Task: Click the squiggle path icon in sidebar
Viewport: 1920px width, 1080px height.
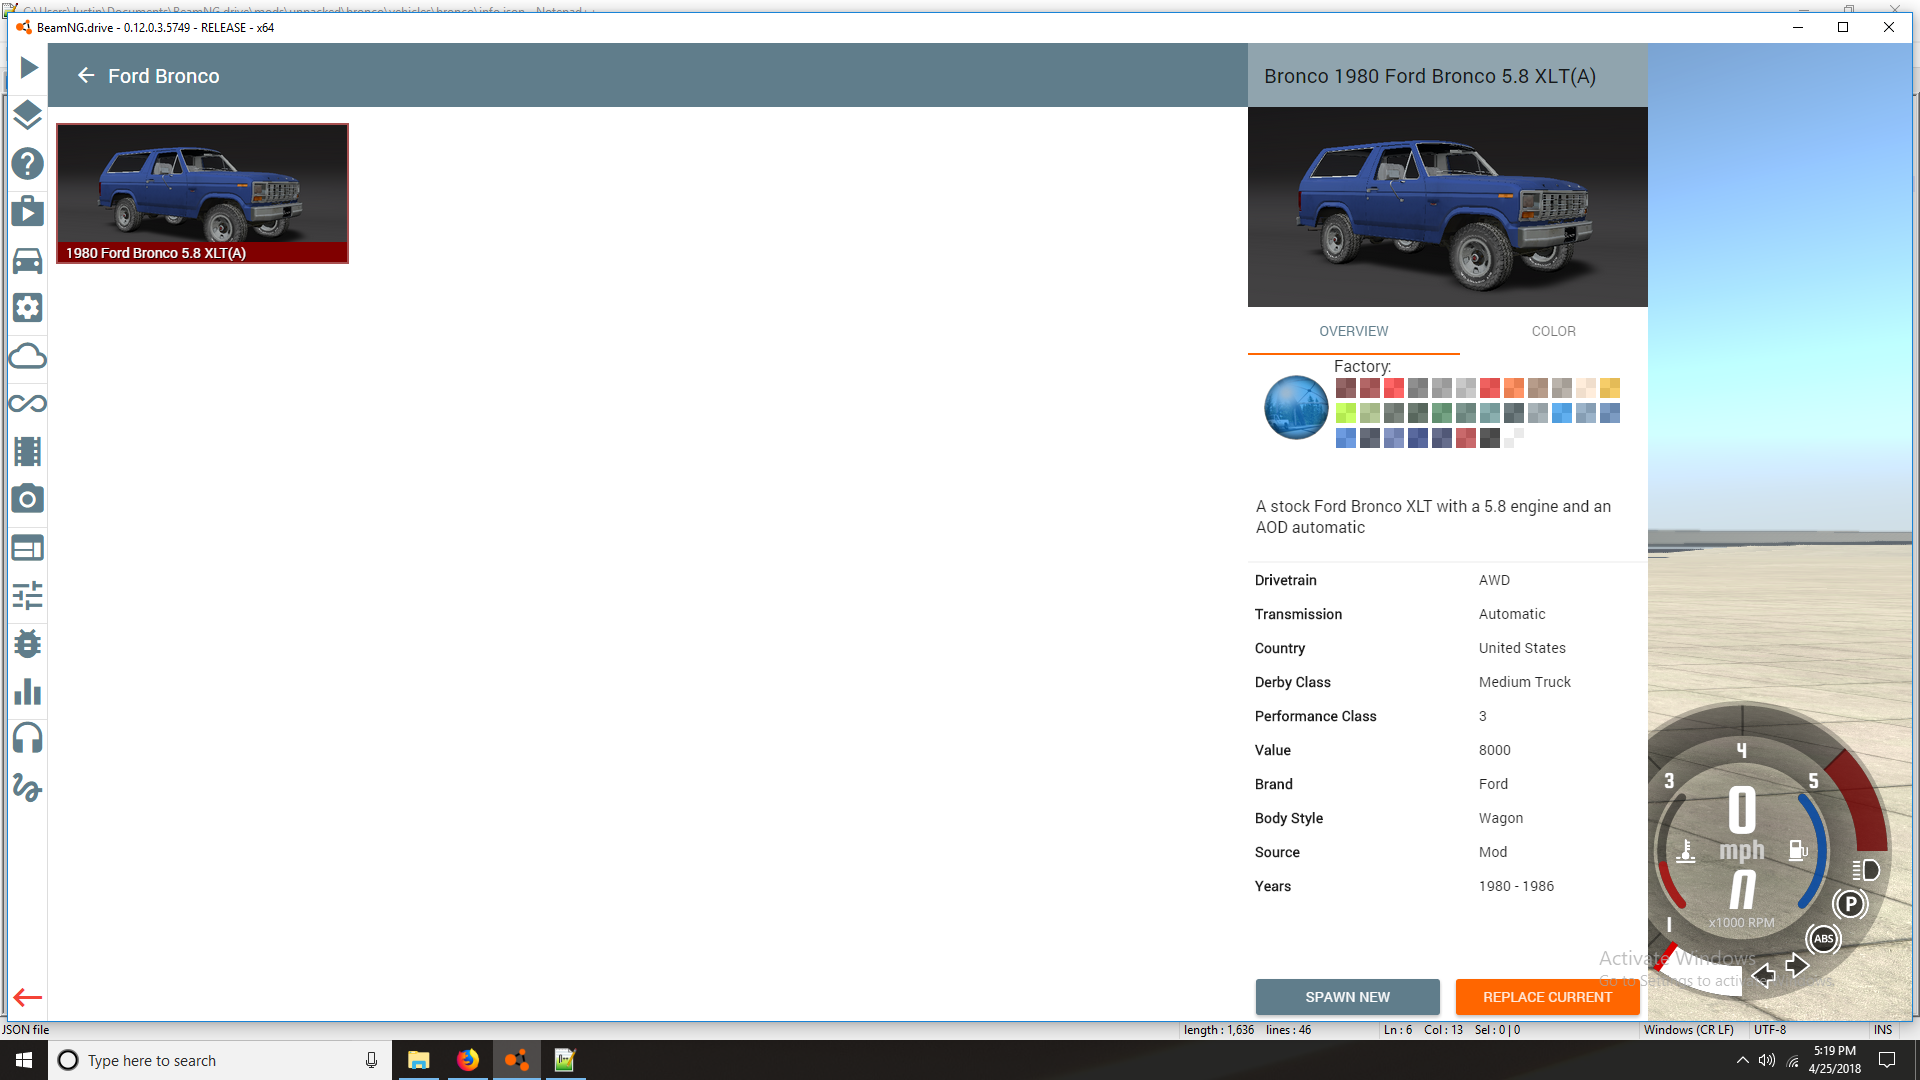Action: tap(28, 788)
